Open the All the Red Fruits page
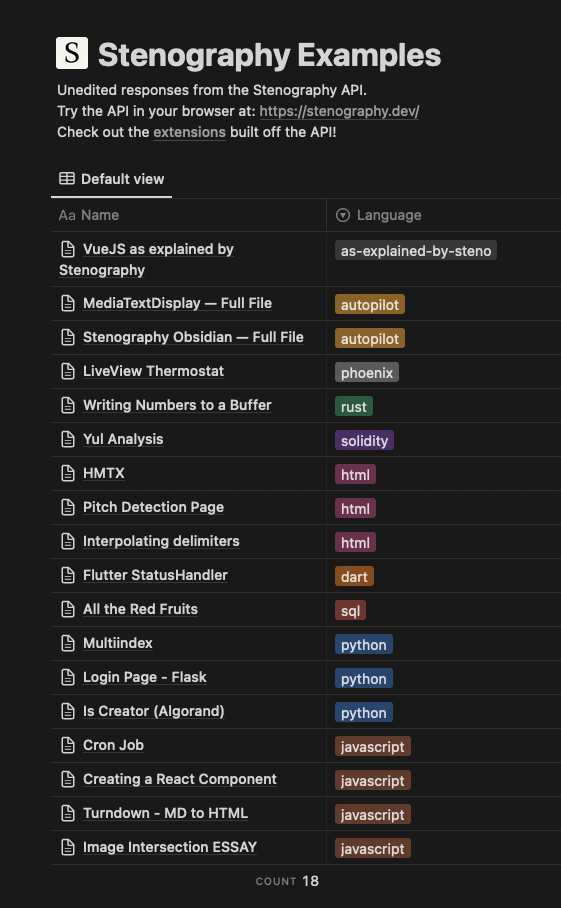561x908 pixels. click(140, 609)
